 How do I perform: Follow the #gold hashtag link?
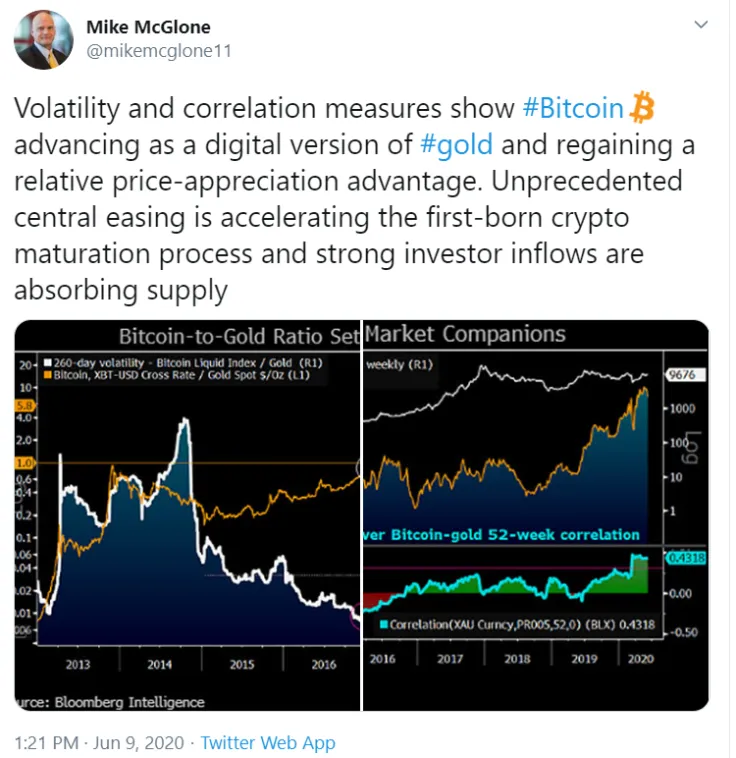click(x=457, y=145)
